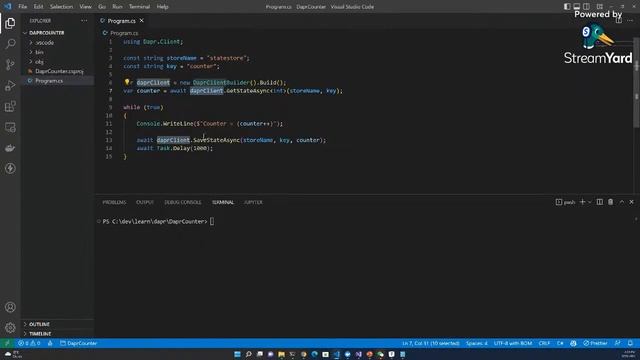This screenshot has width=640, height=360.
Task: Open the File menu
Action: [22, 7]
